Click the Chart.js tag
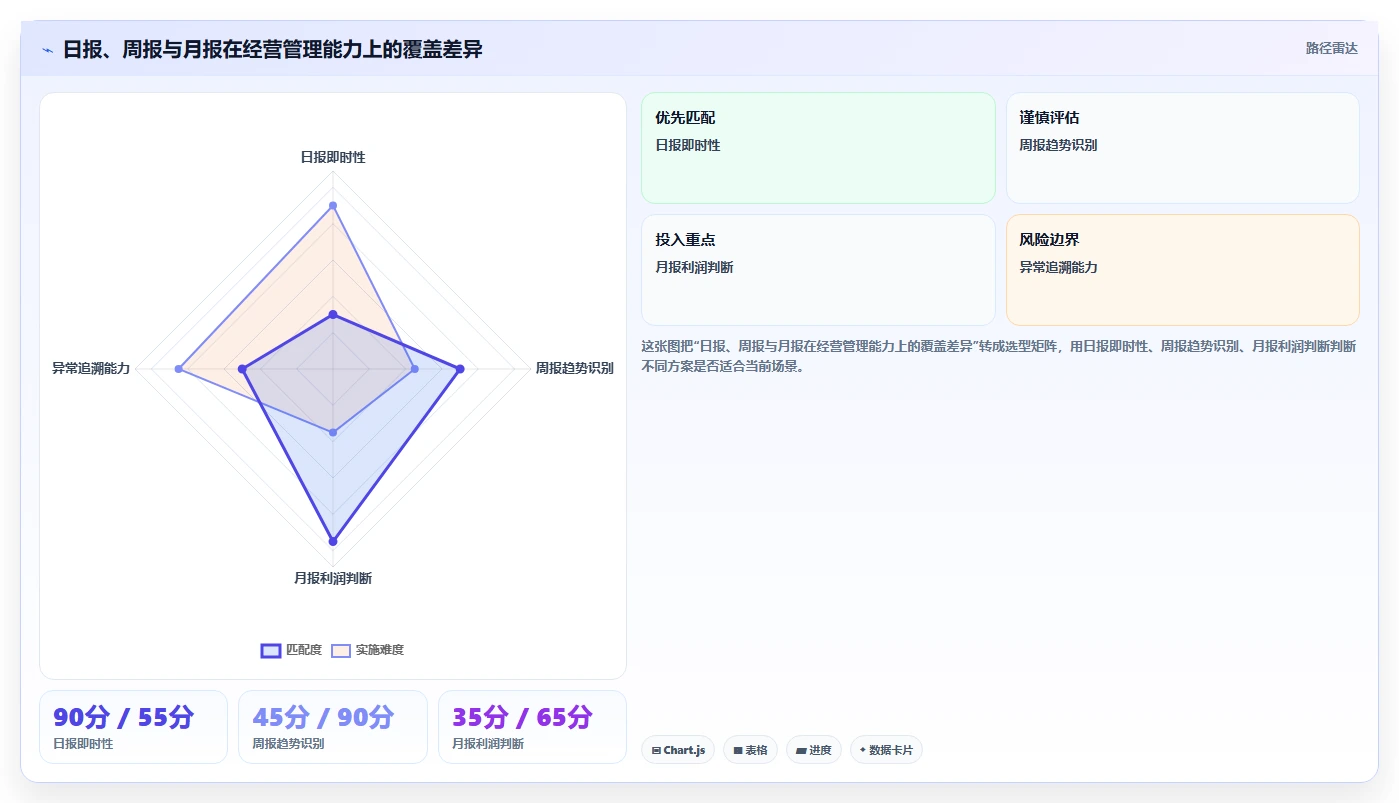 tap(678, 750)
